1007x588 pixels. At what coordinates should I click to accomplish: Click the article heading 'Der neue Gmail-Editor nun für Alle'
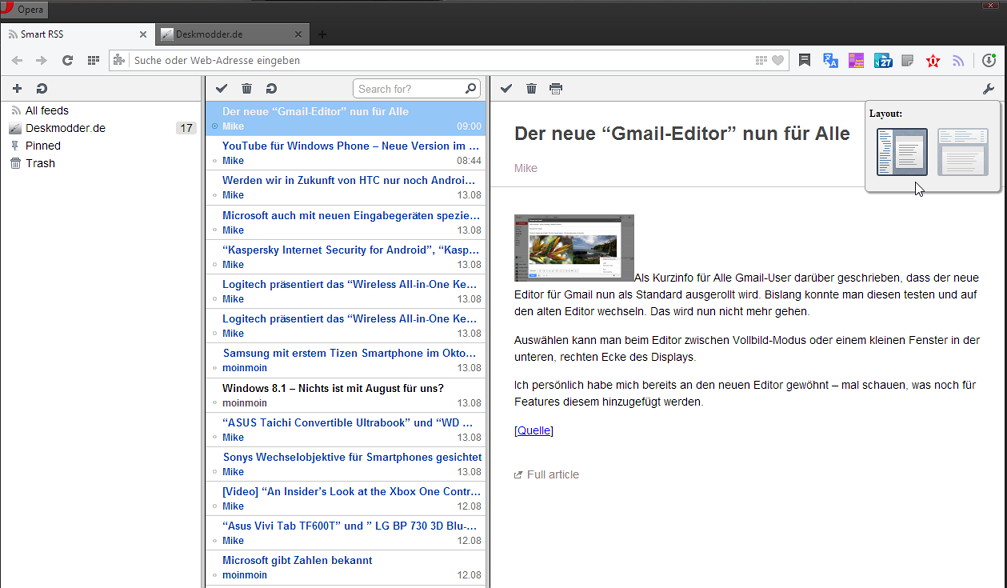pos(682,134)
